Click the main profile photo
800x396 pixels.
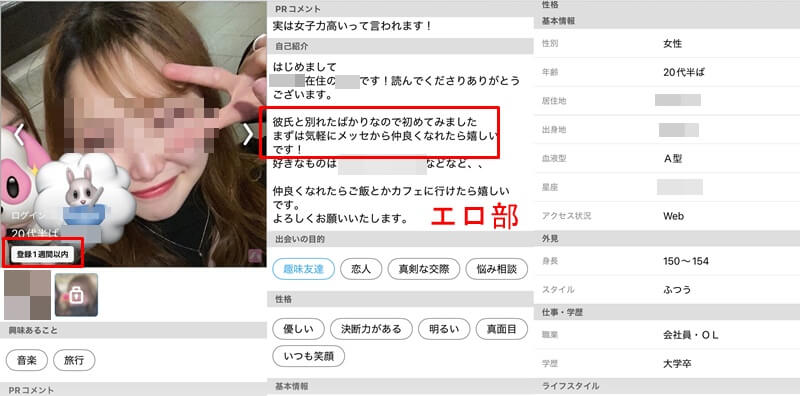[x=134, y=134]
